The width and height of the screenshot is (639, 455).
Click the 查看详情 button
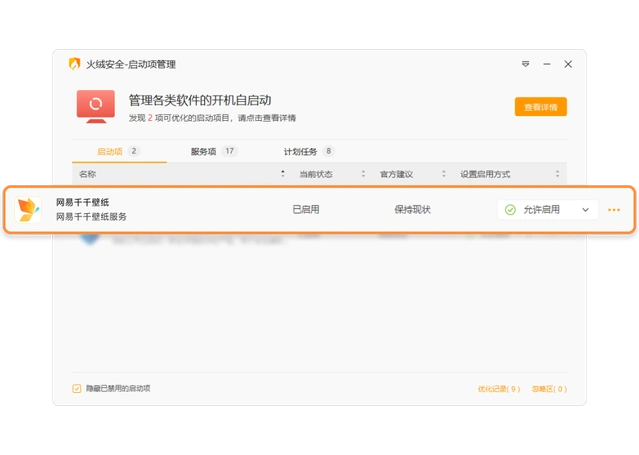(x=540, y=107)
